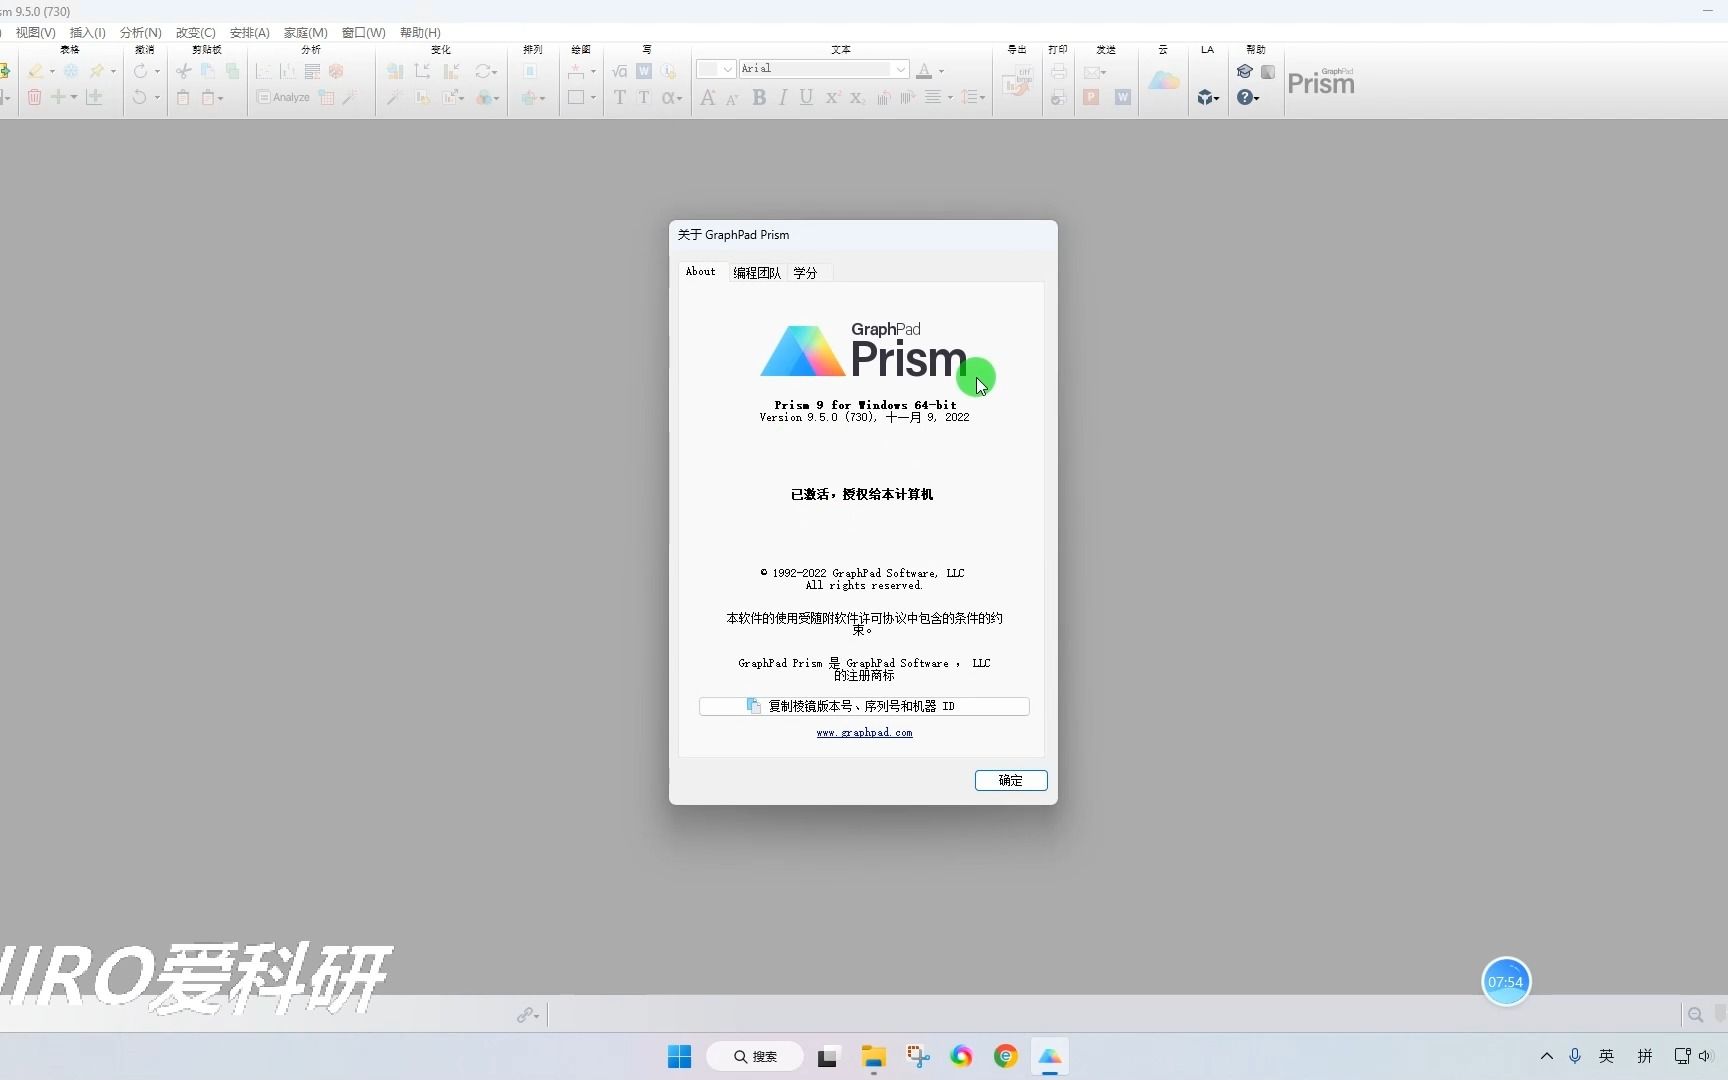Click the highlight sheet pen icon
This screenshot has width=1728, height=1080.
point(36,71)
